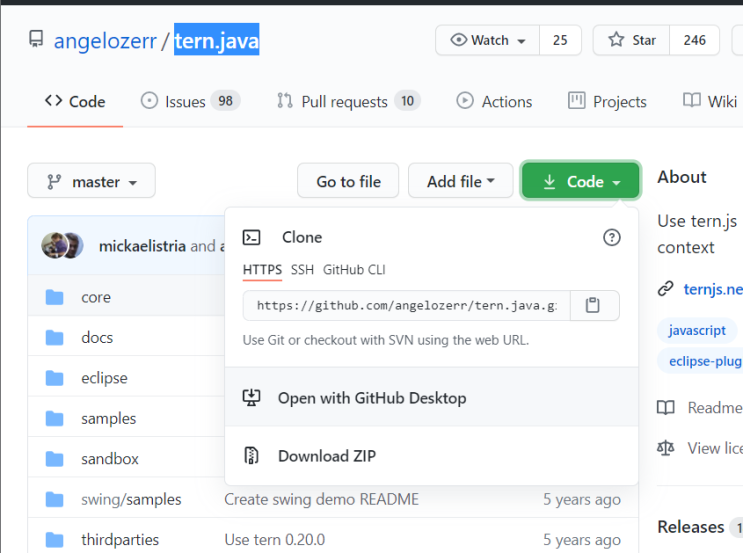This screenshot has width=743, height=553.
Task: Open the docs folder
Action: (x=97, y=338)
